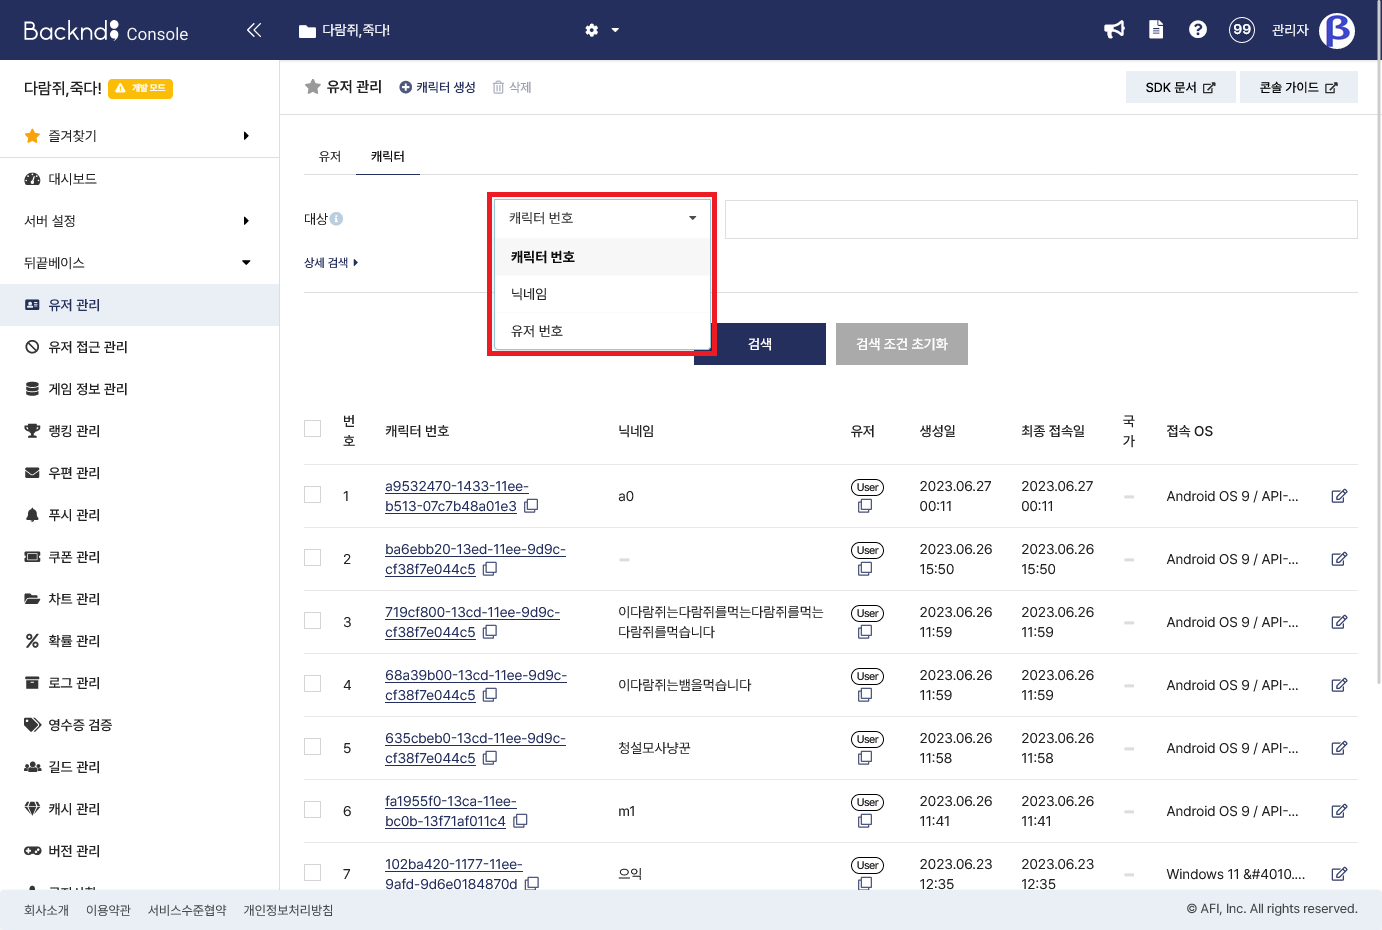Screen dimensions: 1382x930
Task: Open the documentation file icon in header
Action: pos(1156,30)
